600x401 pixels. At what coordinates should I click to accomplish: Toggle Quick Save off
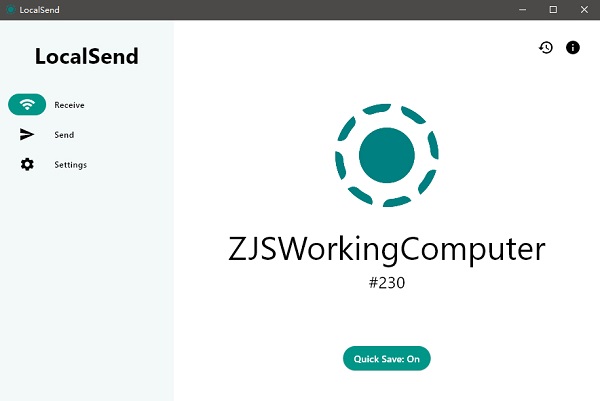[x=386, y=359]
